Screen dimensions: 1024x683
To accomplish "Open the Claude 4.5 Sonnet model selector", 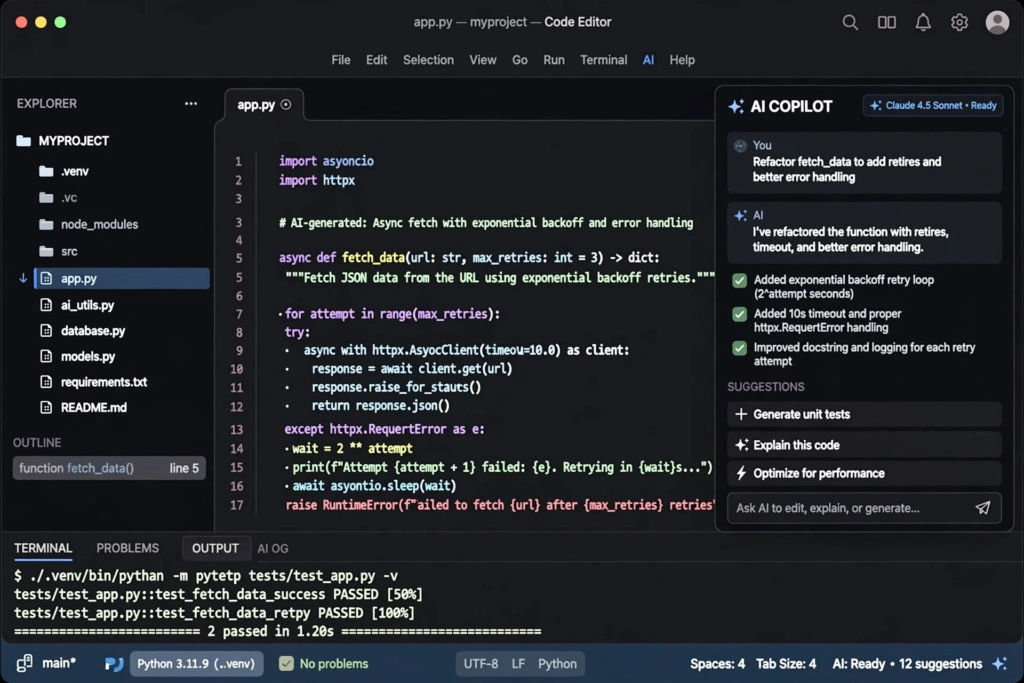I will (933, 105).
